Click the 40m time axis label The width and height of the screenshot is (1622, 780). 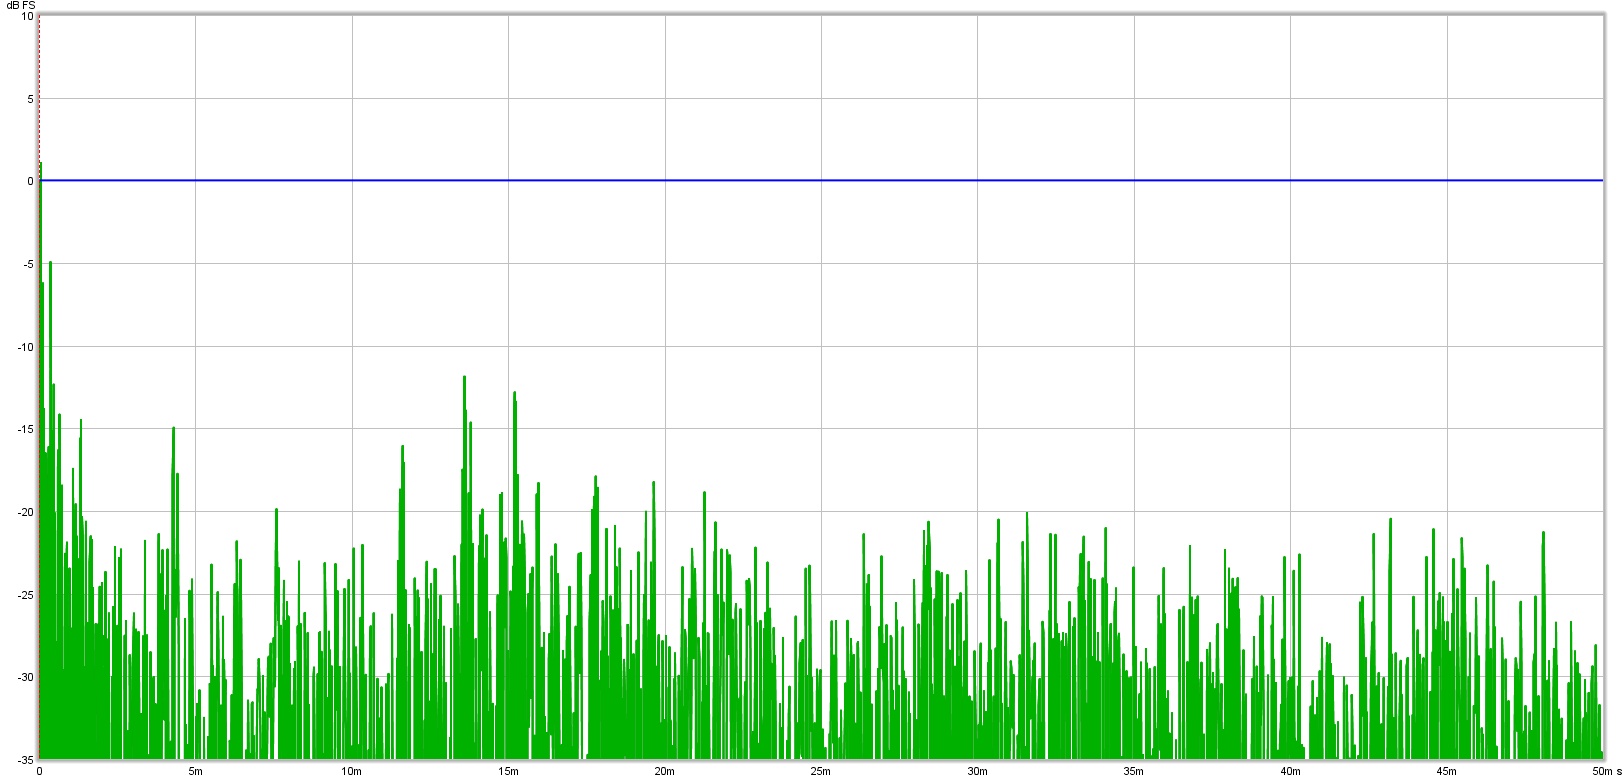[1290, 771]
